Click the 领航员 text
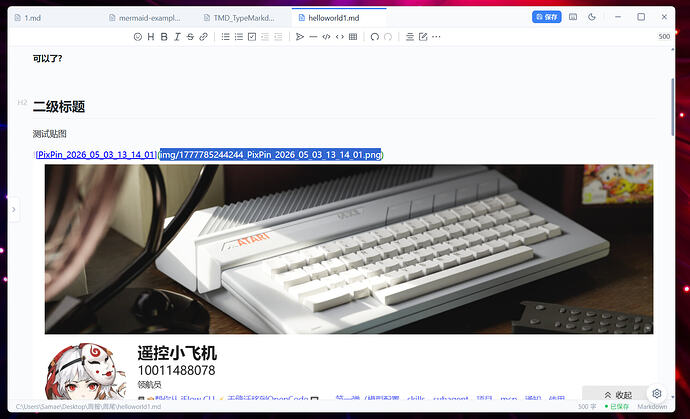 coord(149,385)
